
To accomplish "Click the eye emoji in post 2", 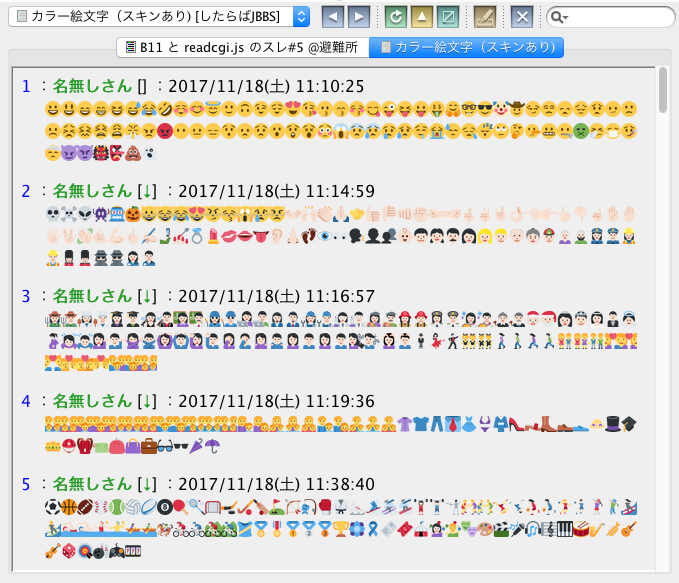I will 325,236.
